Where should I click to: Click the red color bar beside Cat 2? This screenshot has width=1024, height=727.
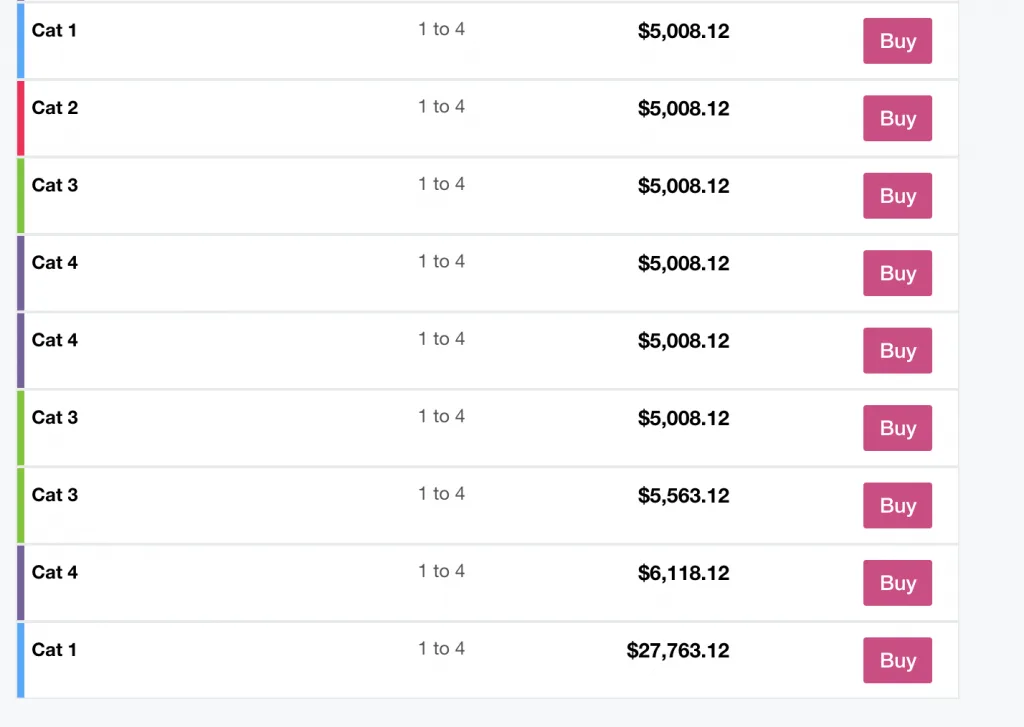coord(21,118)
